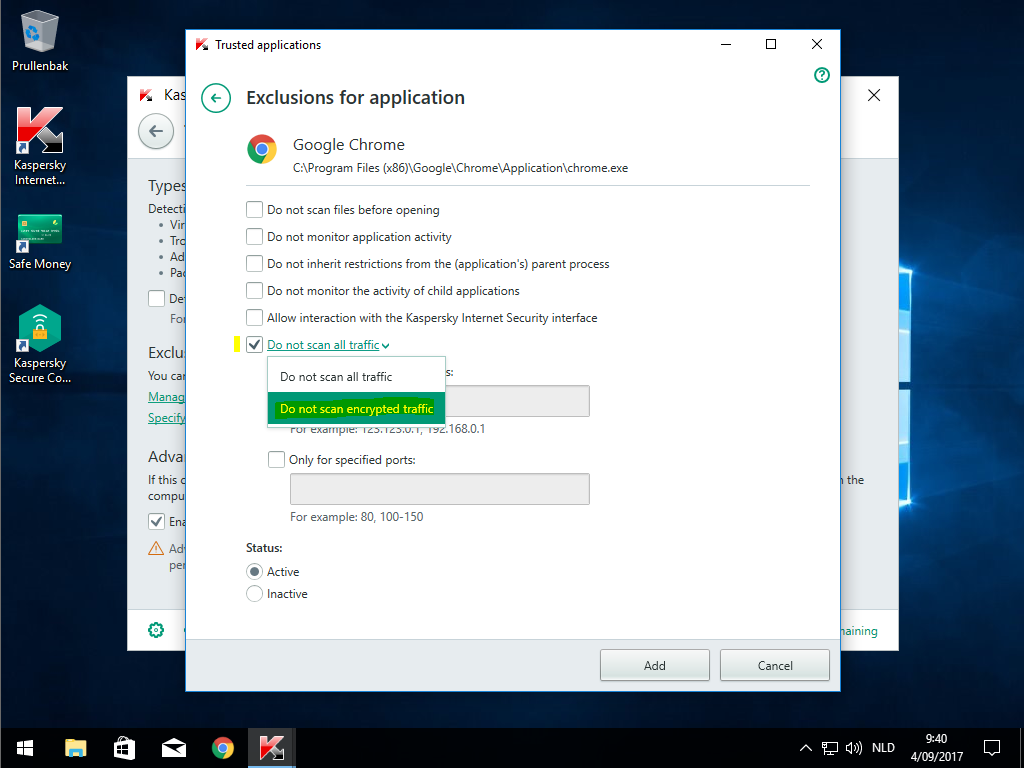Choose Do not scan encrypted traffic option
Viewport: 1024px width, 768px height.
pos(356,409)
